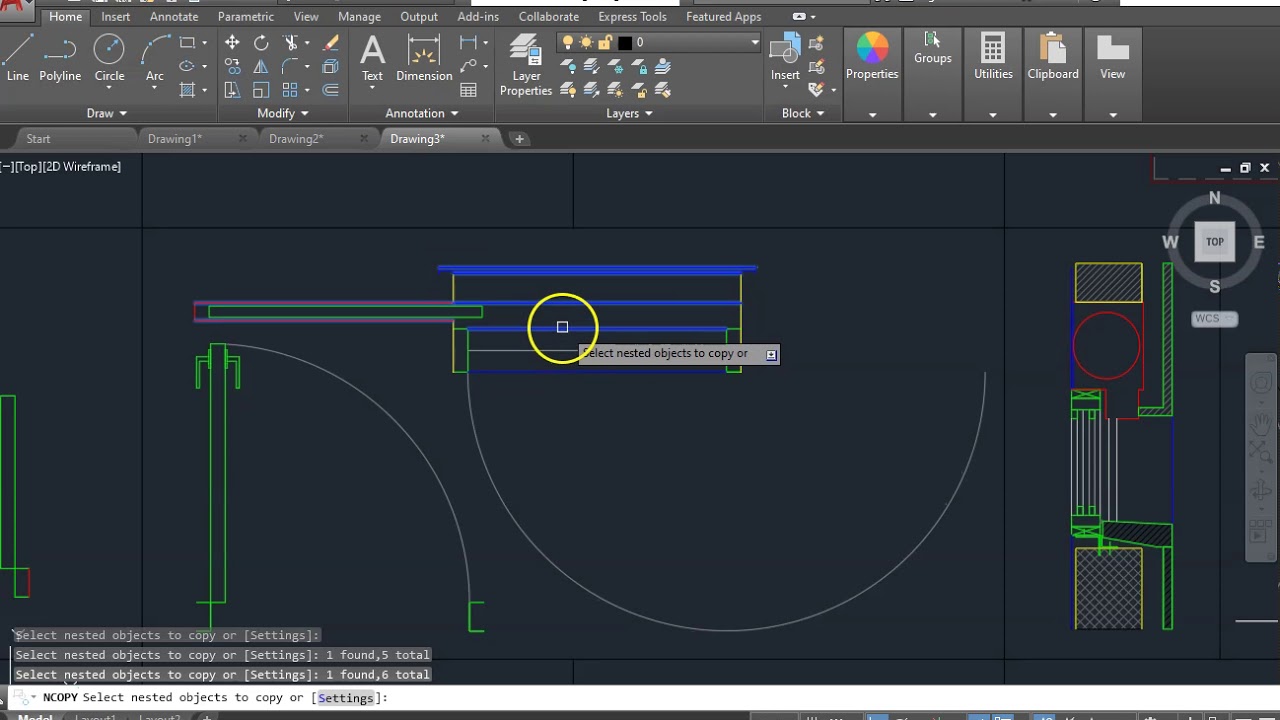The height and width of the screenshot is (720, 1280).
Task: Open the Annotate ribbon tab
Action: pos(174,16)
